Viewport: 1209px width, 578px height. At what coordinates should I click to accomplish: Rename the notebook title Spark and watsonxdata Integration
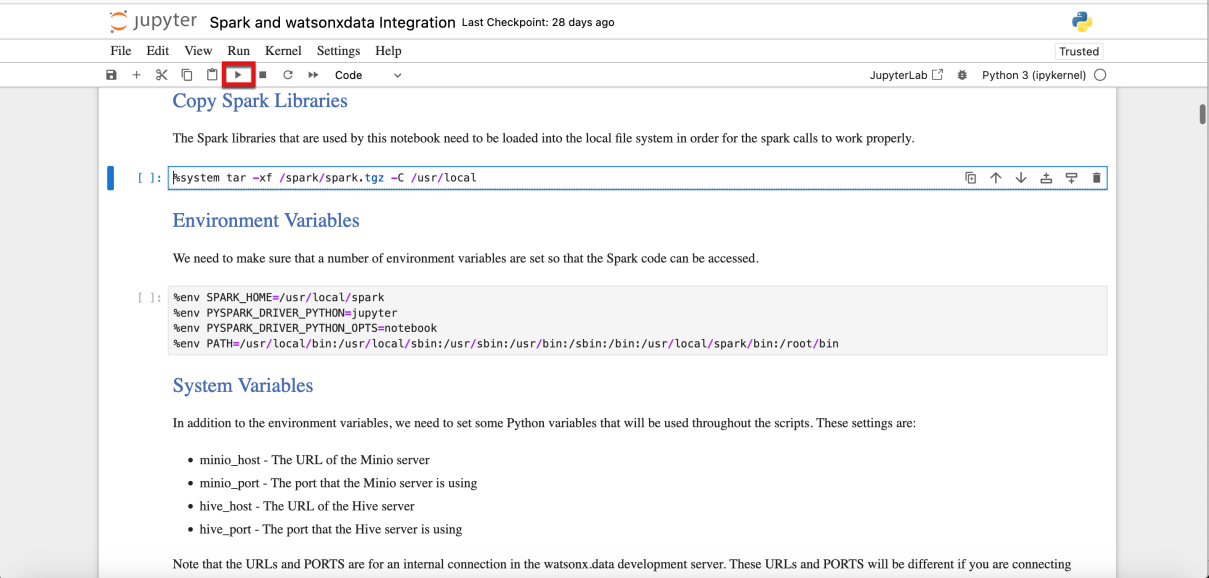pos(332,22)
